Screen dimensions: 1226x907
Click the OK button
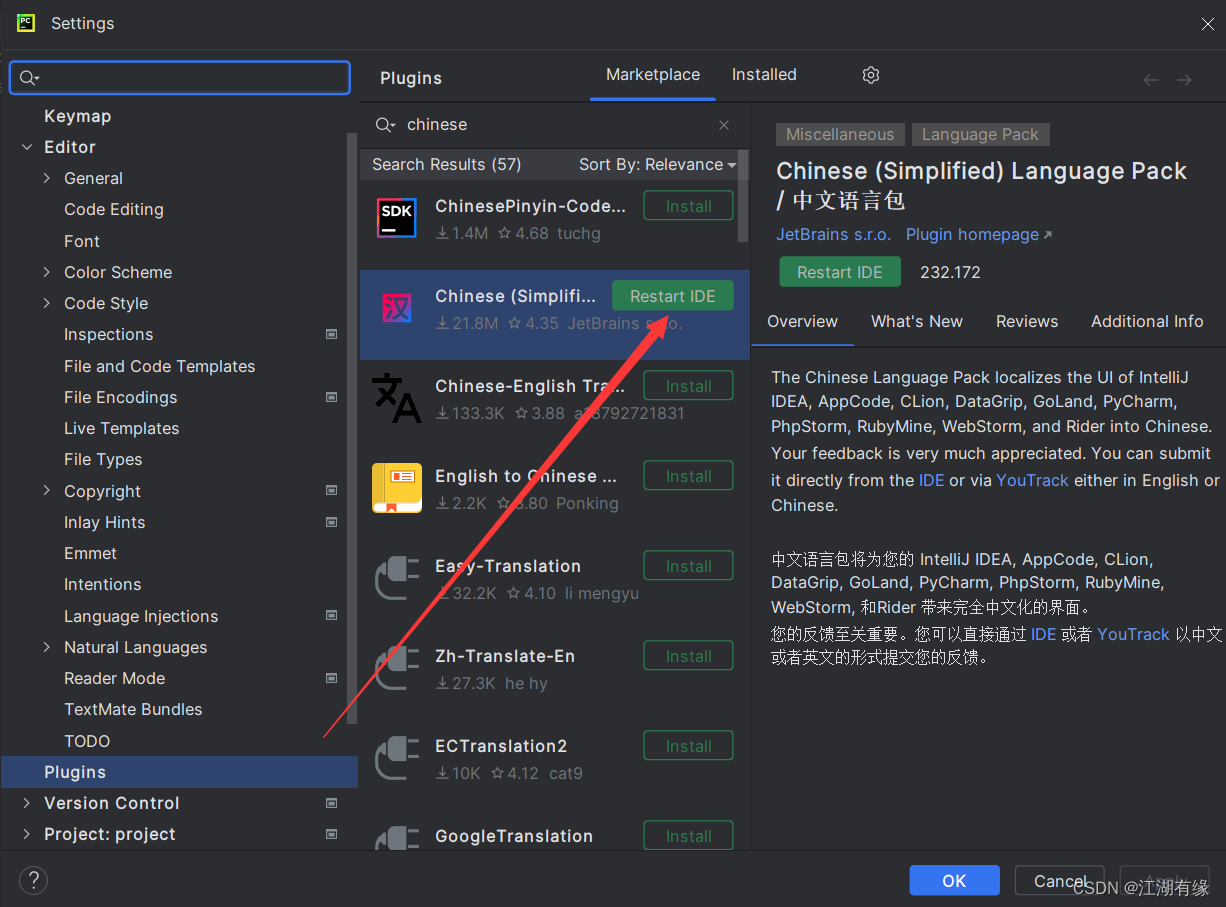[954, 881]
